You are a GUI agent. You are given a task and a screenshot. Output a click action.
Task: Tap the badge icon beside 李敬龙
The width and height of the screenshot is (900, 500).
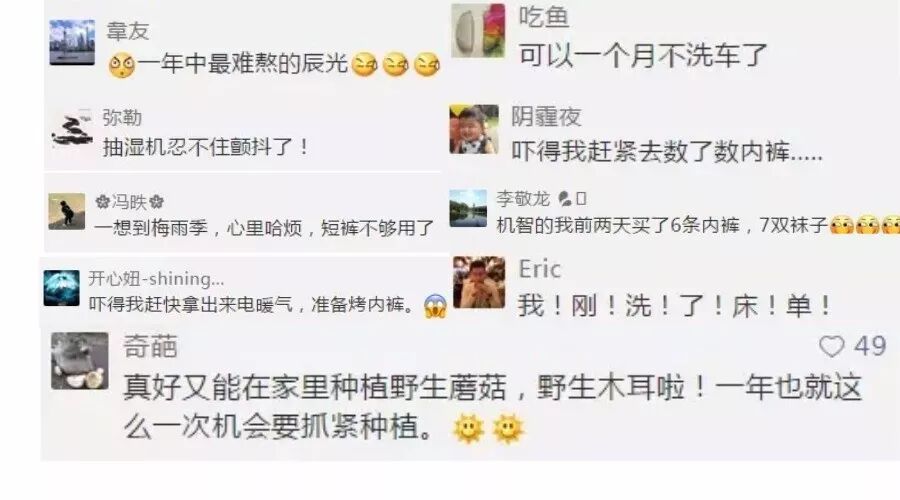pyautogui.click(x=565, y=199)
